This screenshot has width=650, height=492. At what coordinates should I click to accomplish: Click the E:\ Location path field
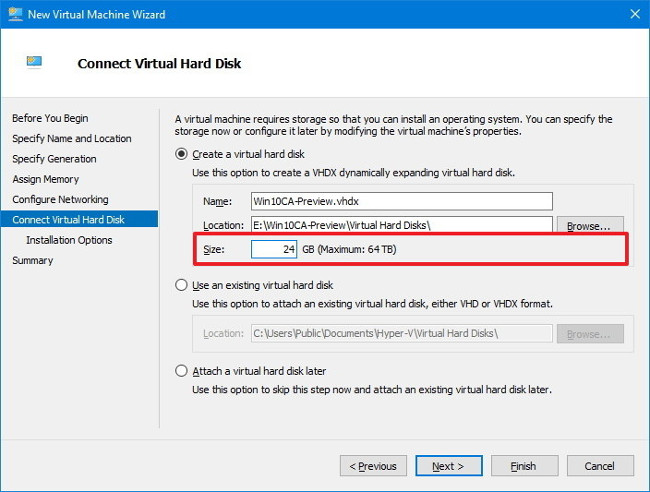click(402, 225)
